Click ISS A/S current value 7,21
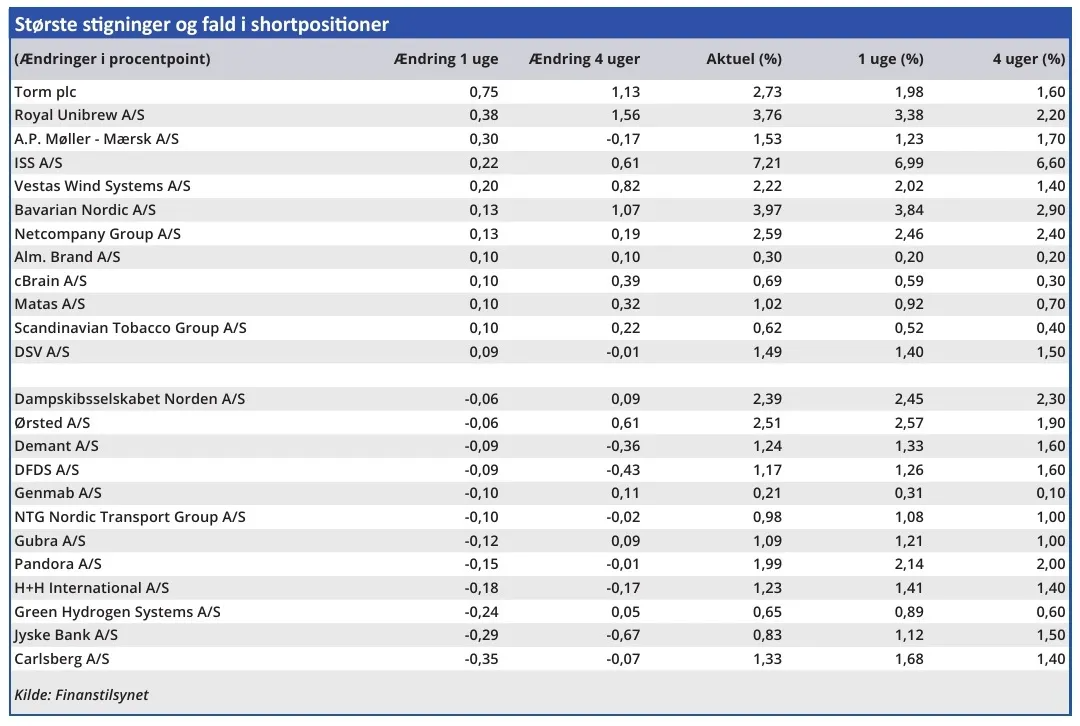 tap(766, 162)
